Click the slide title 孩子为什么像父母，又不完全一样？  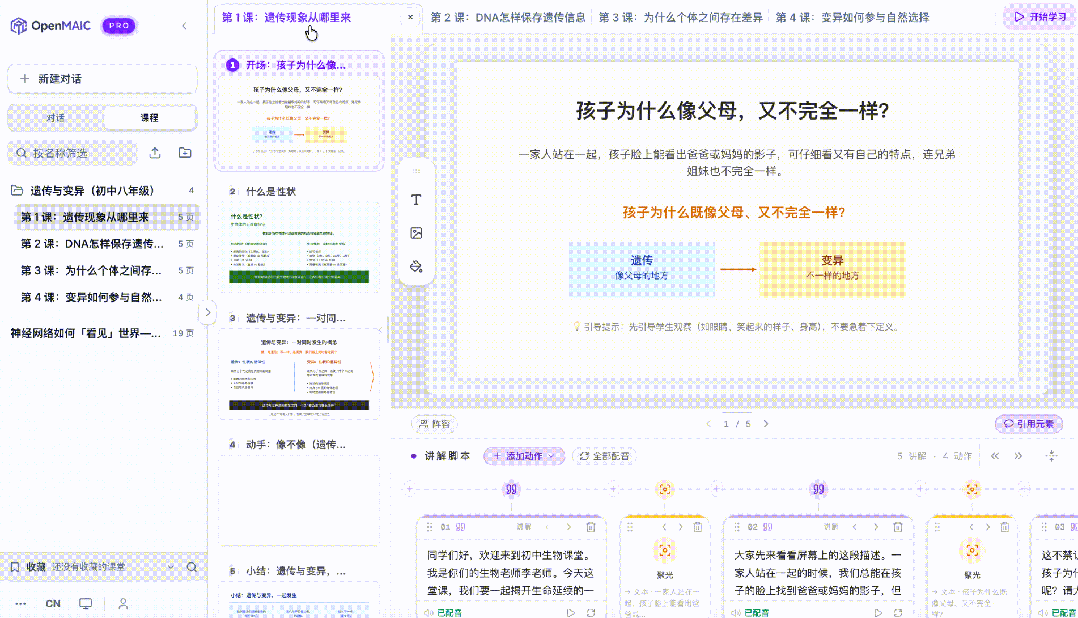tap(733, 111)
